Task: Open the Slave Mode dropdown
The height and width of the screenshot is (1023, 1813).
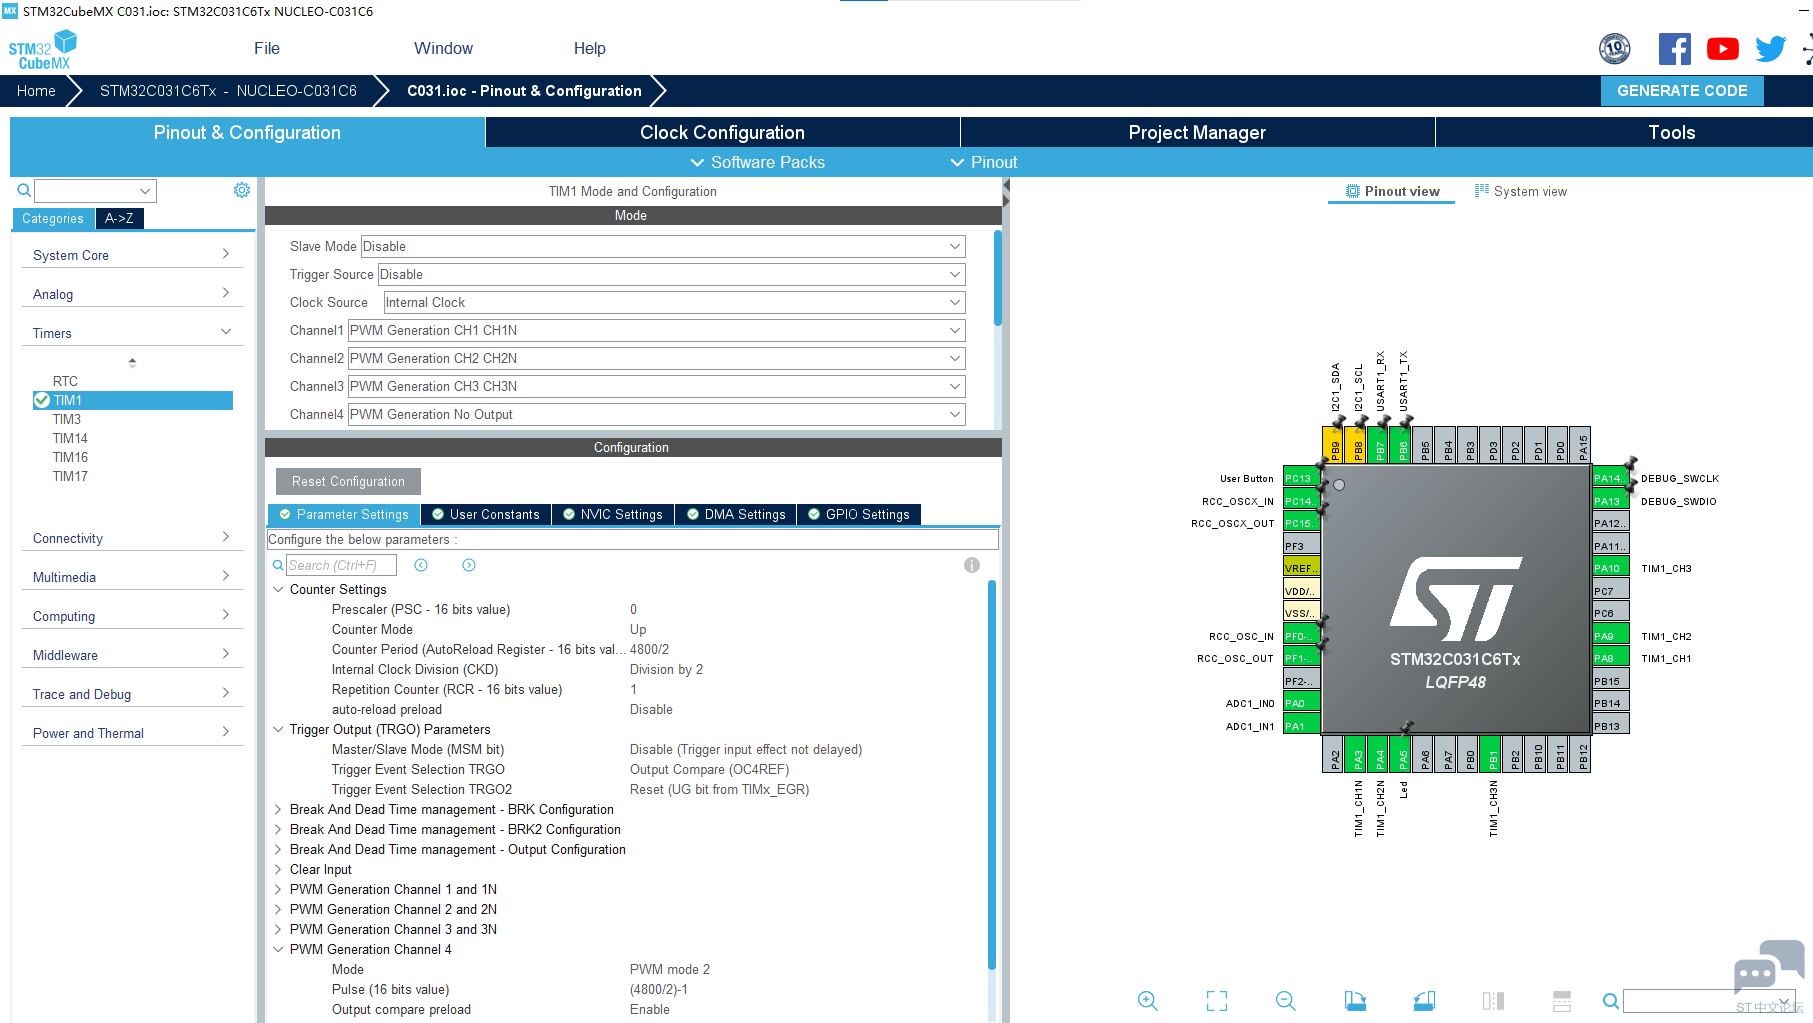Action: 662,246
